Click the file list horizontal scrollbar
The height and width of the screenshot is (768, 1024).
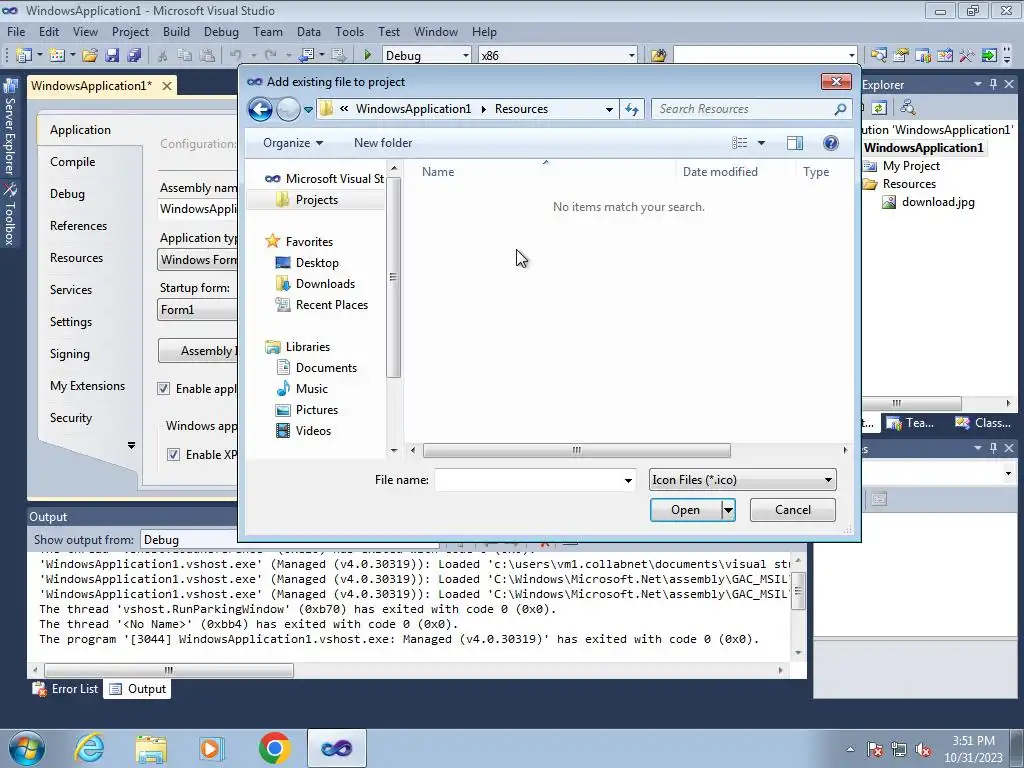[x=577, y=450]
